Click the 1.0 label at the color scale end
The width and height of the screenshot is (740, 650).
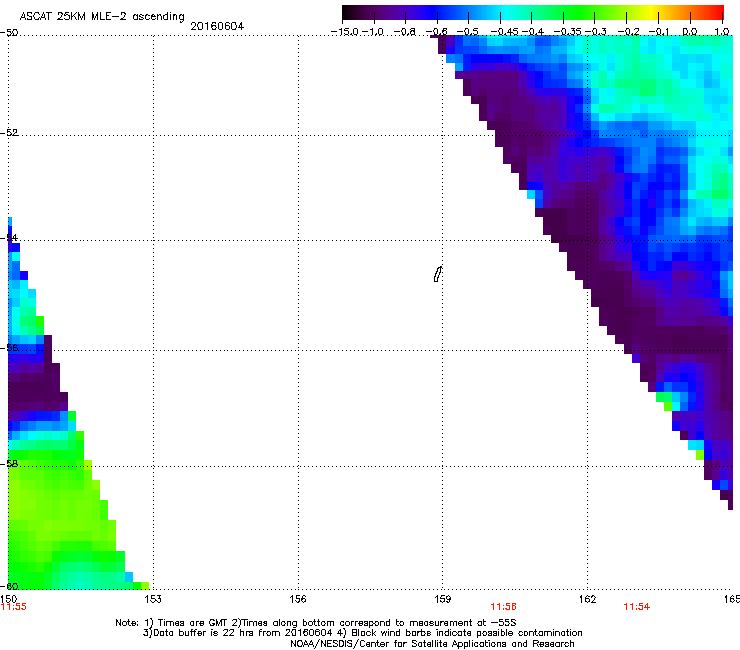722,32
